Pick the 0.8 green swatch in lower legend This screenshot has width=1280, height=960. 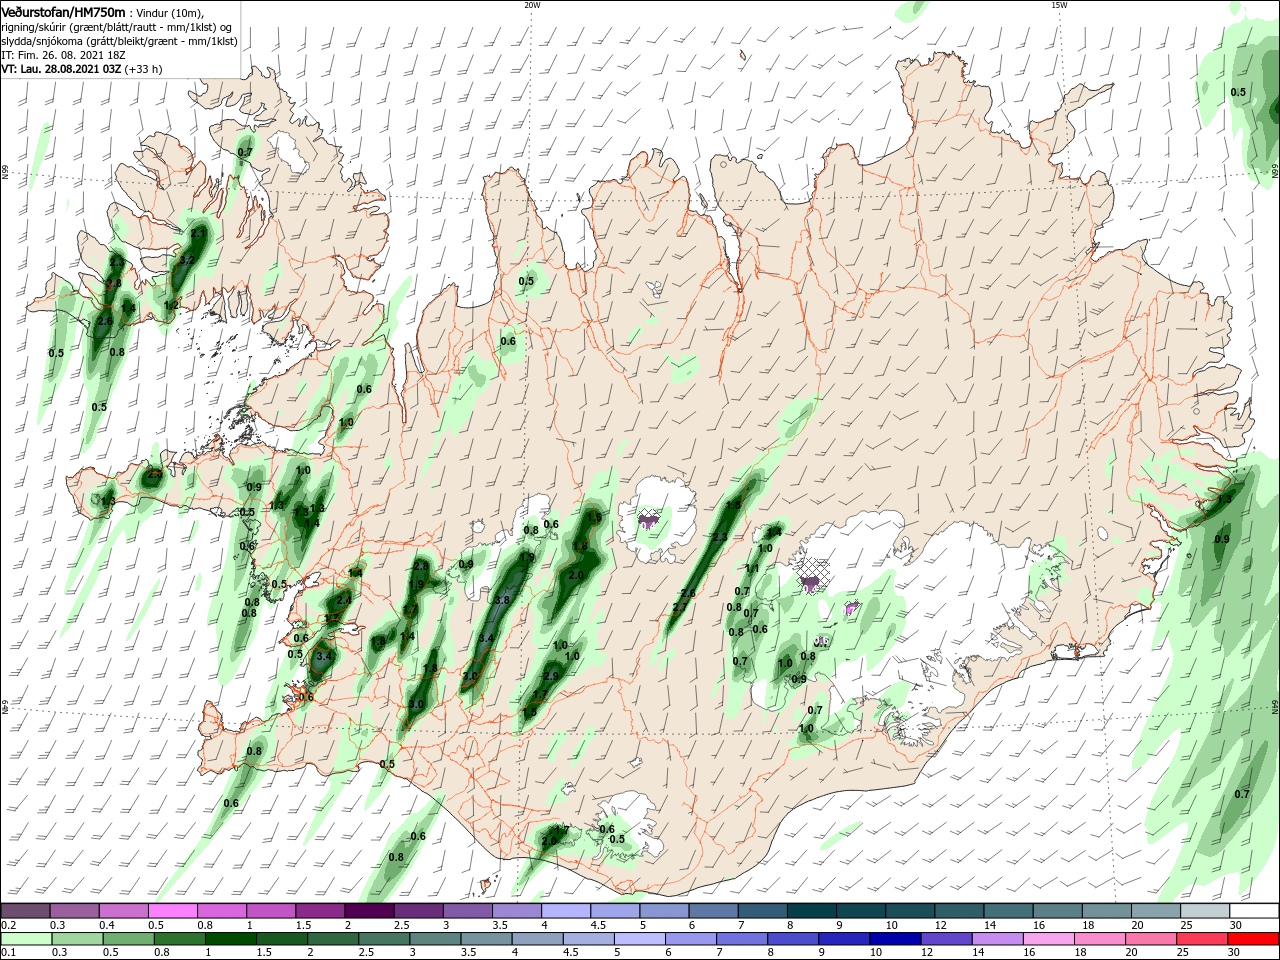(179, 939)
